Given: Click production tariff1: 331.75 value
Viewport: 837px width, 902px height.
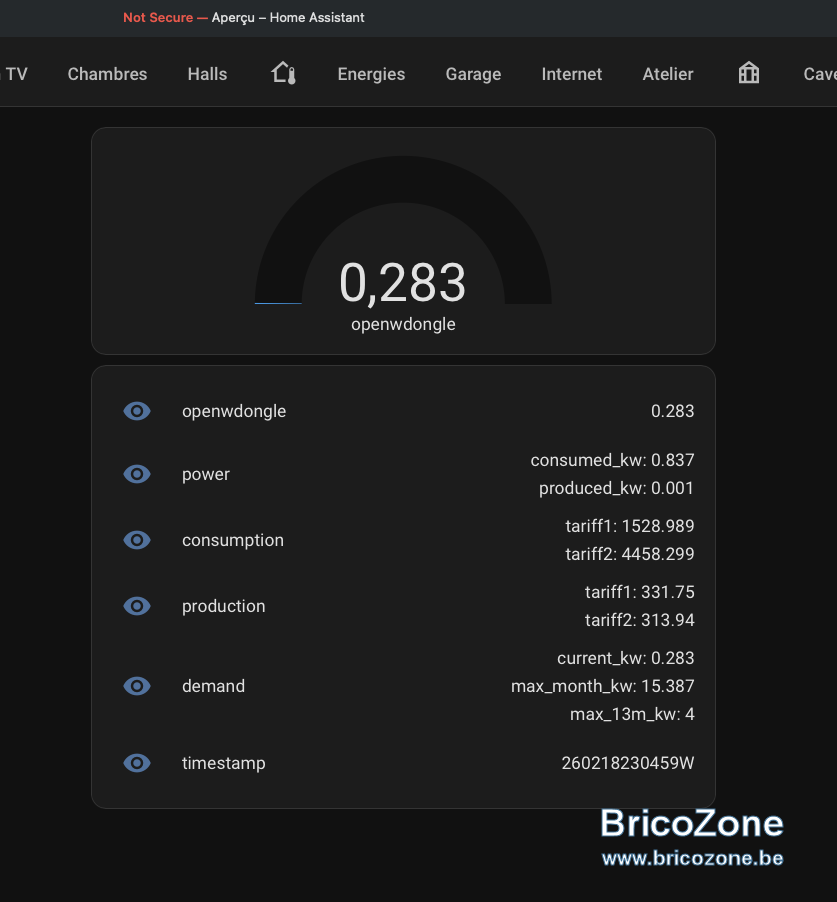Looking at the screenshot, I should coord(639,592).
